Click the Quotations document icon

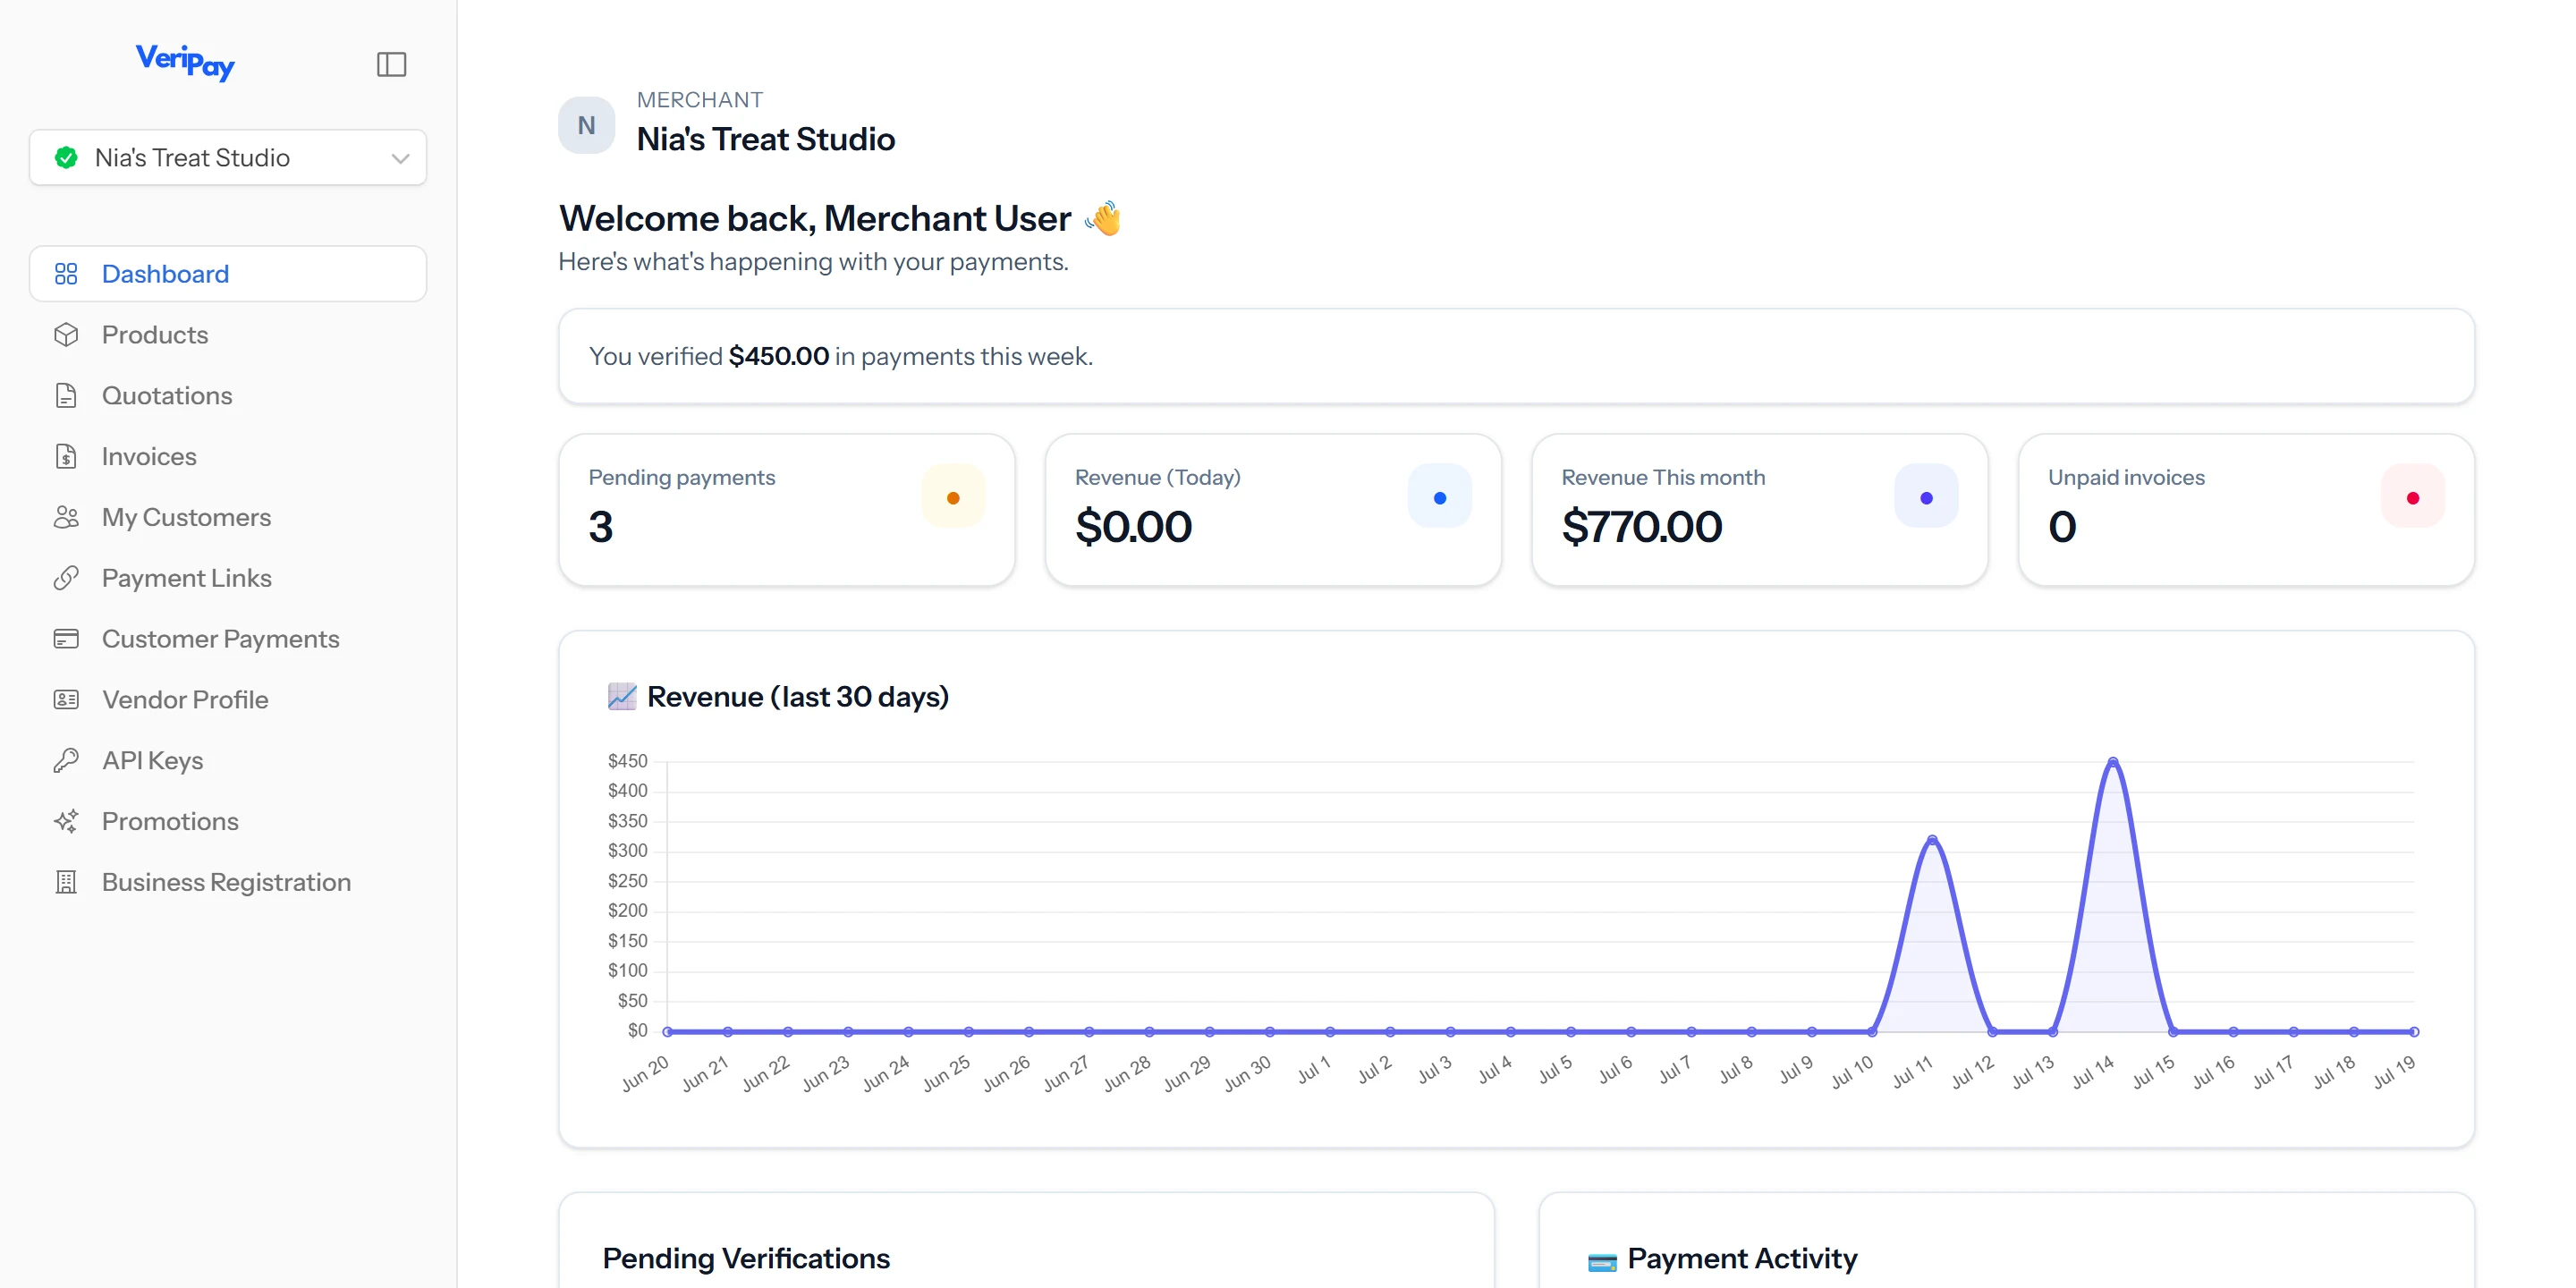tap(66, 396)
